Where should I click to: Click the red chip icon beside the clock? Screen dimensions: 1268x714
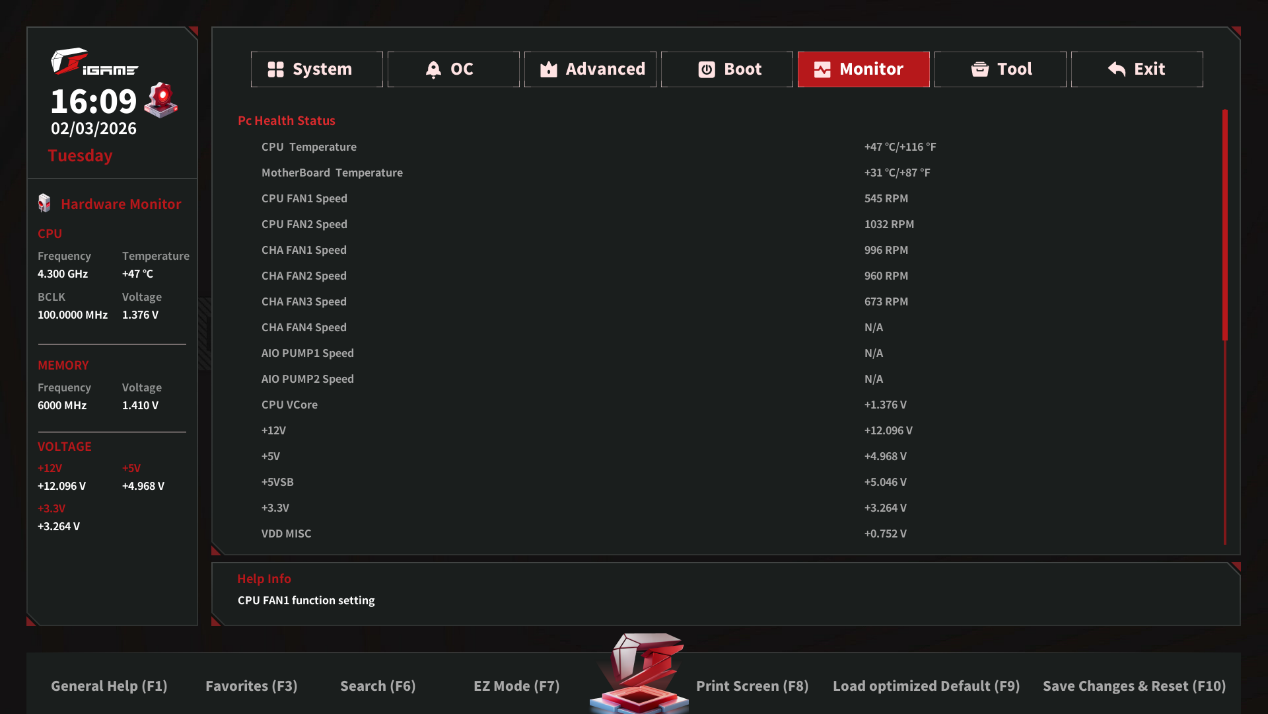point(160,100)
